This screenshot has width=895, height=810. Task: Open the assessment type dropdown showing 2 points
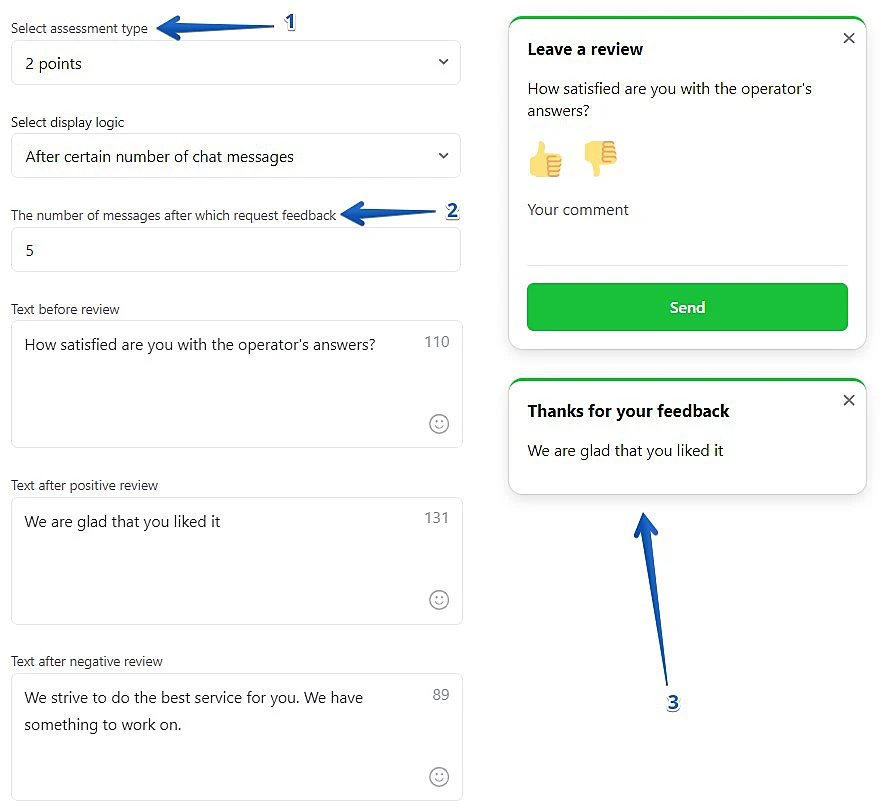click(235, 63)
